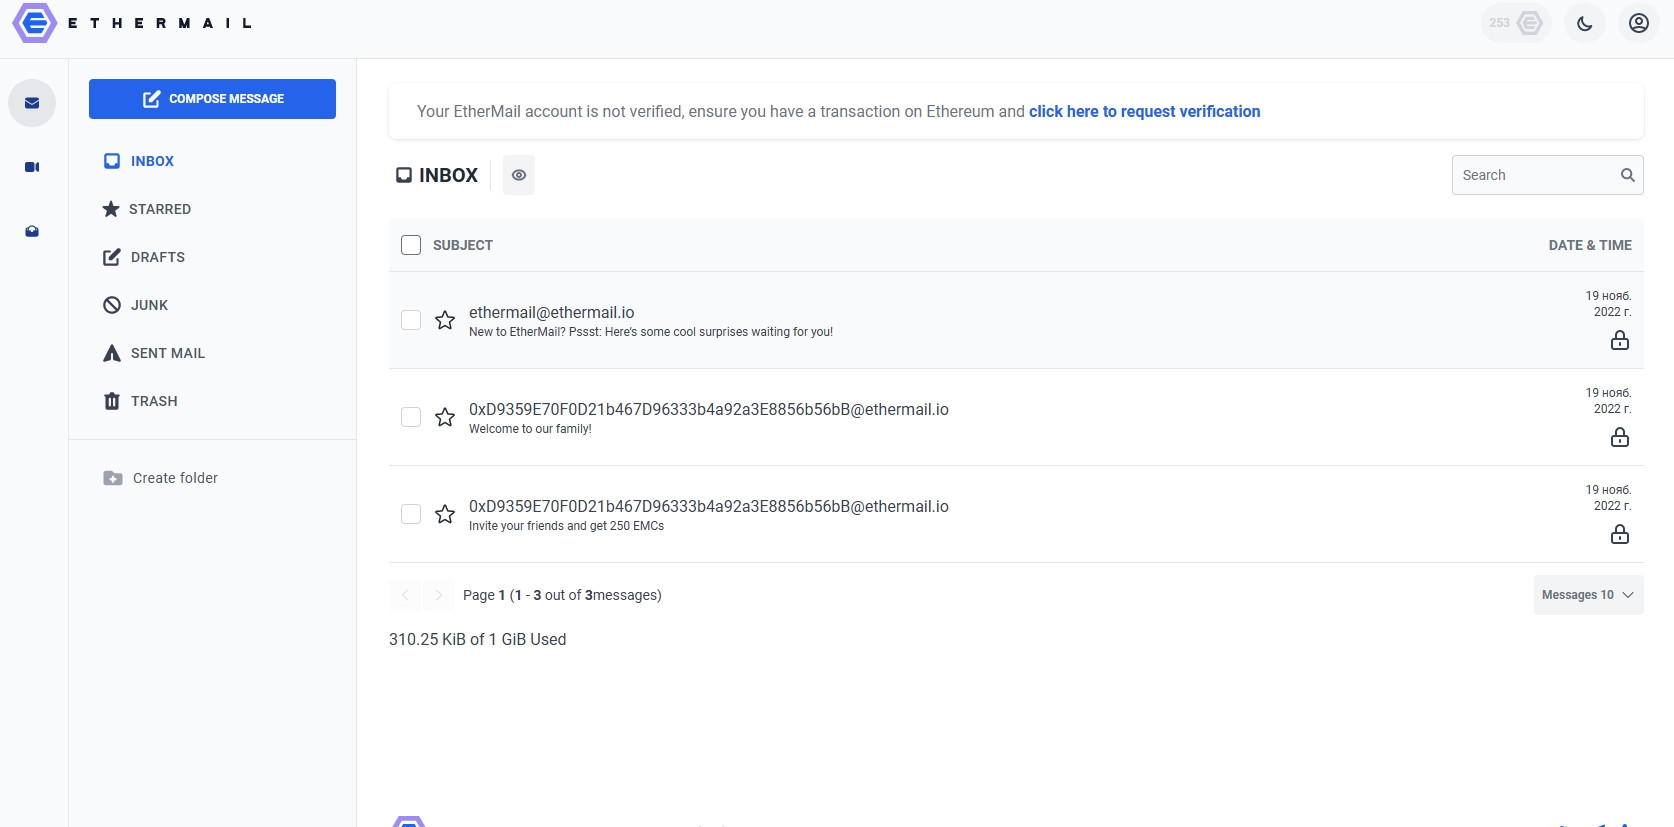Open the mail section in left rail

32,103
